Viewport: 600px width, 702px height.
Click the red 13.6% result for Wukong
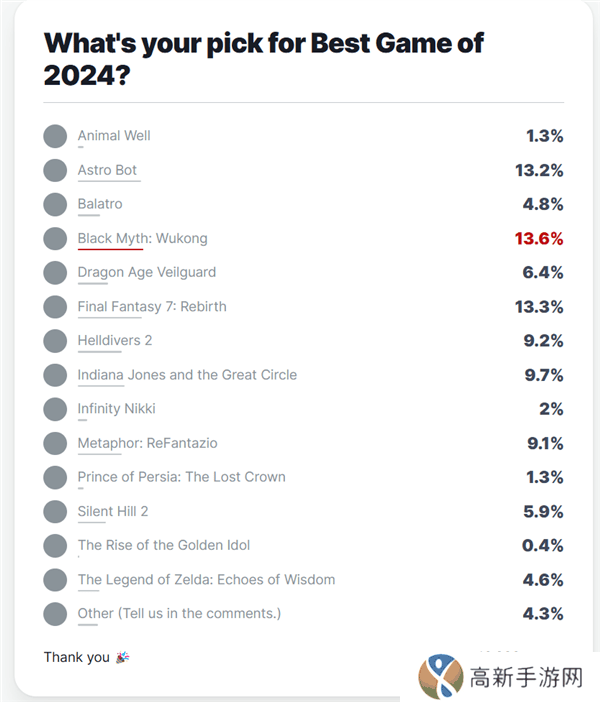[539, 238]
